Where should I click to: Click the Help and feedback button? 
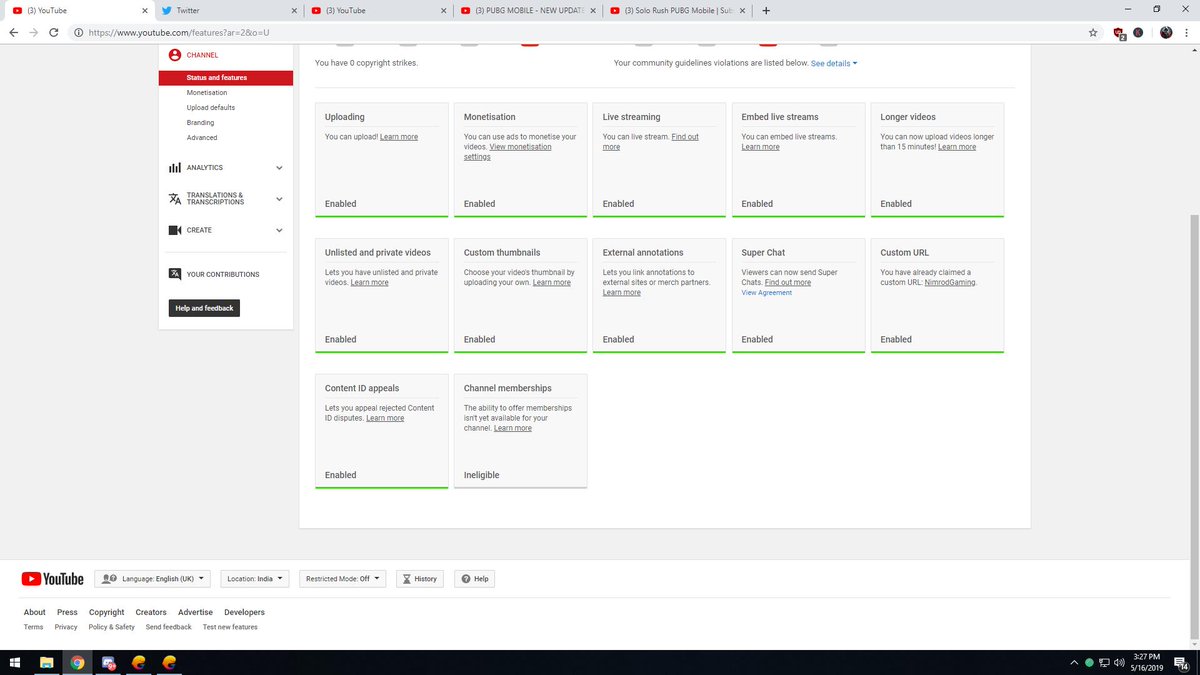[204, 308]
